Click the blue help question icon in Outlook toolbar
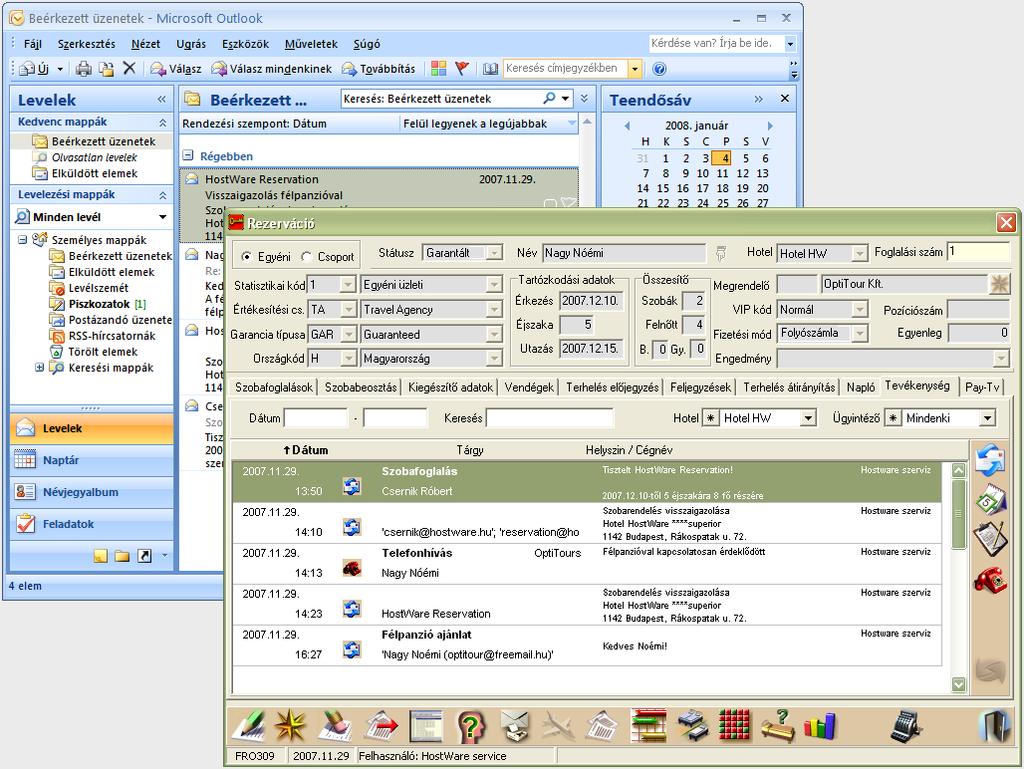 coord(659,69)
